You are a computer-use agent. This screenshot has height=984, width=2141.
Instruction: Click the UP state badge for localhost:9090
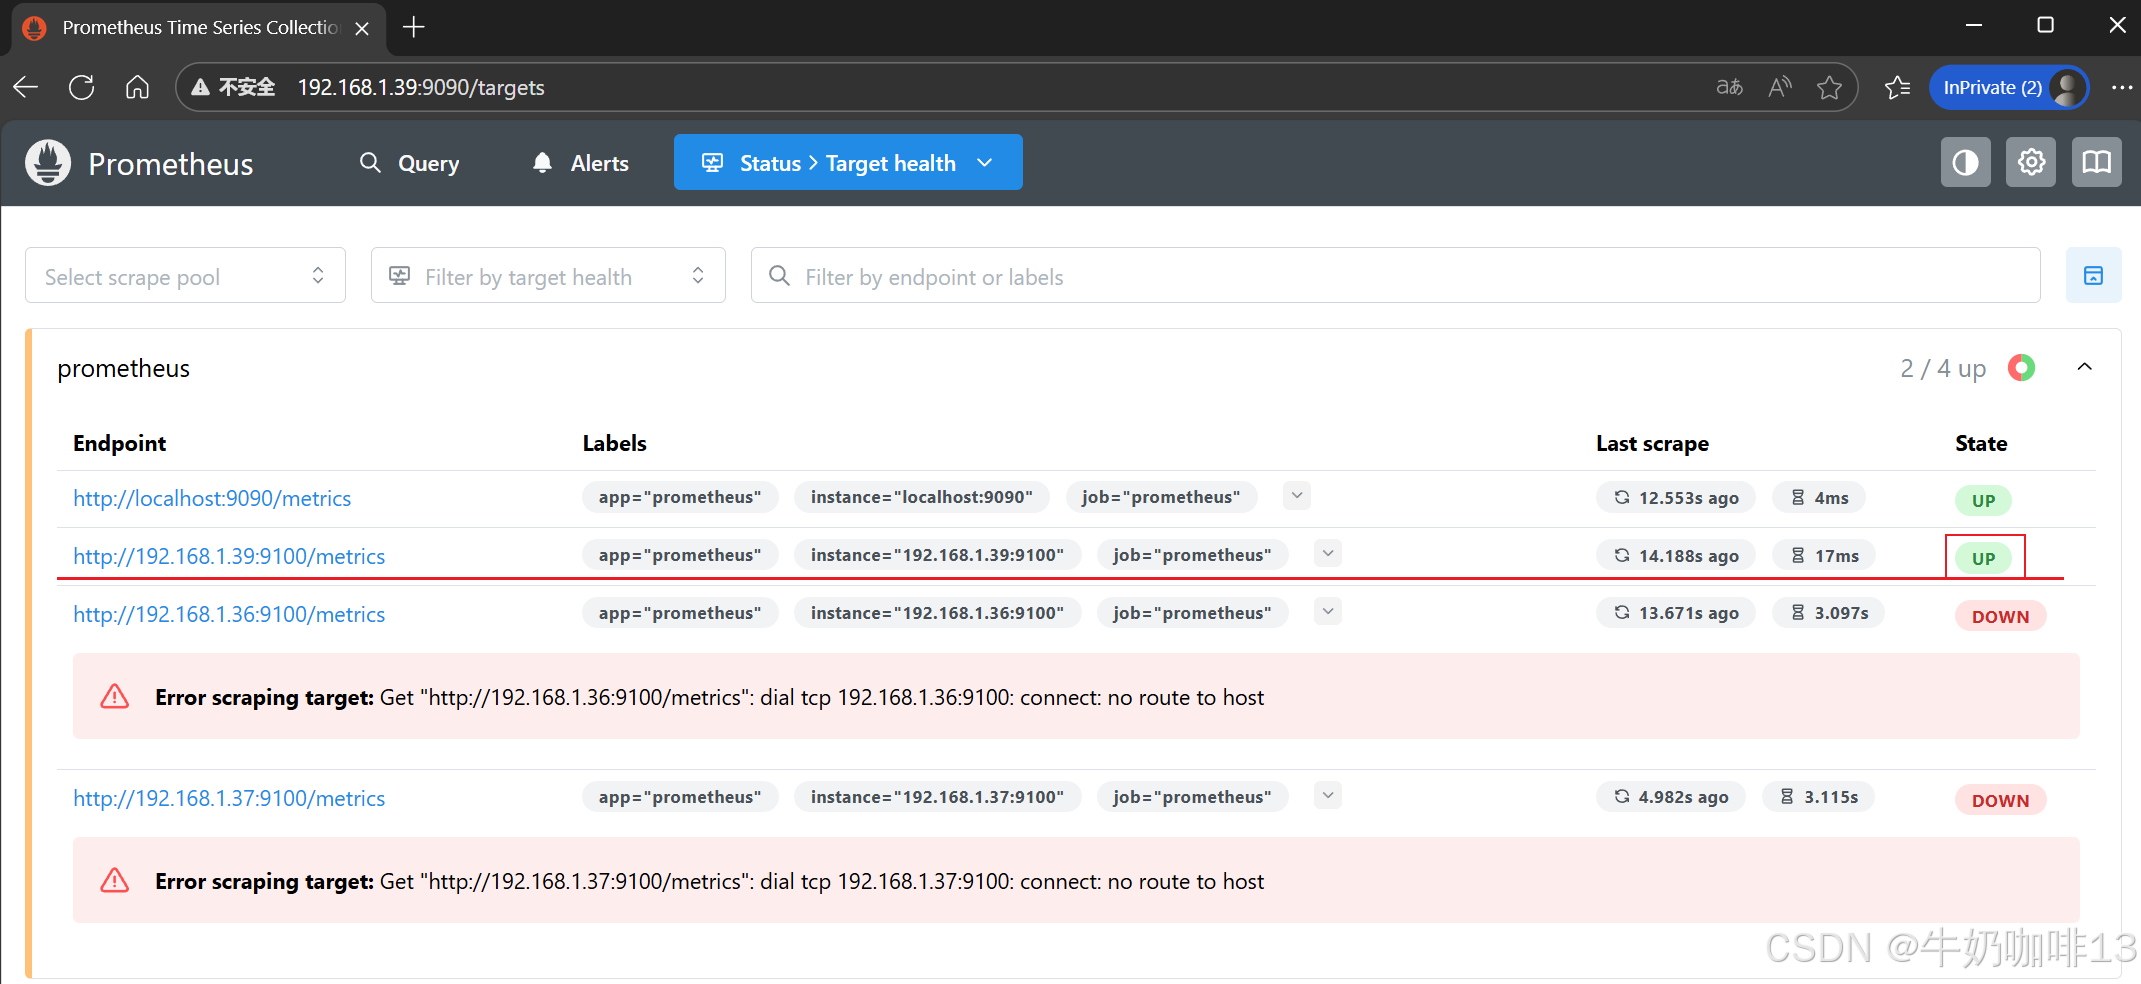pos(1983,501)
